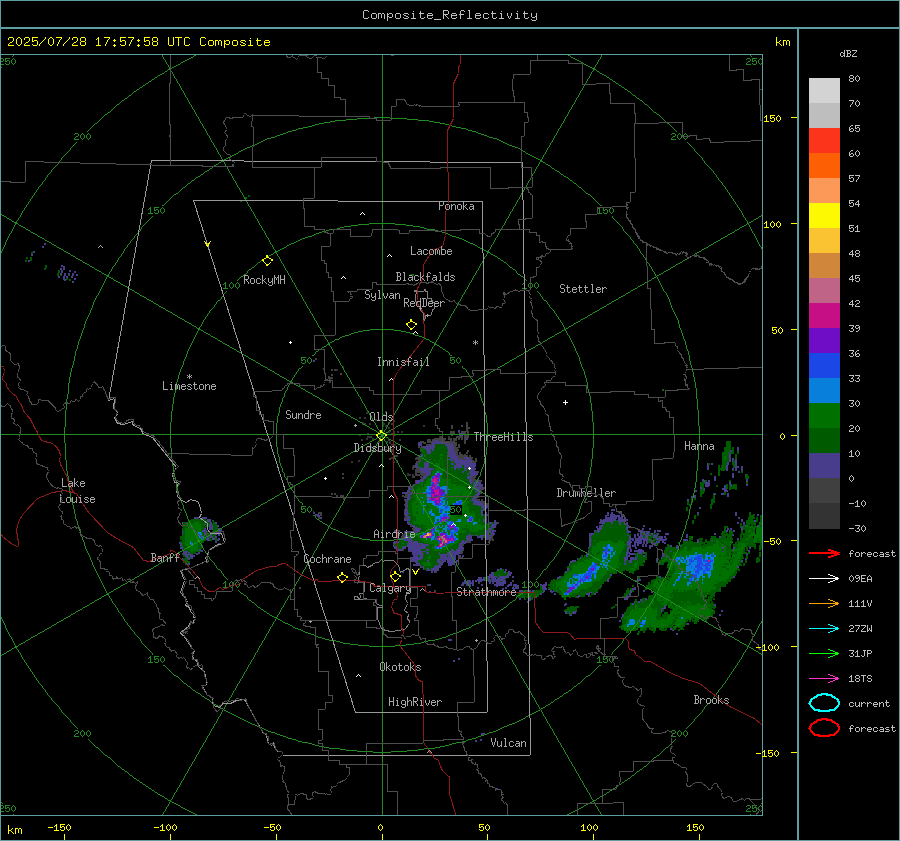The image size is (900, 841).
Task: Select the light gray 70 dBZ swatch
Action: (x=824, y=91)
